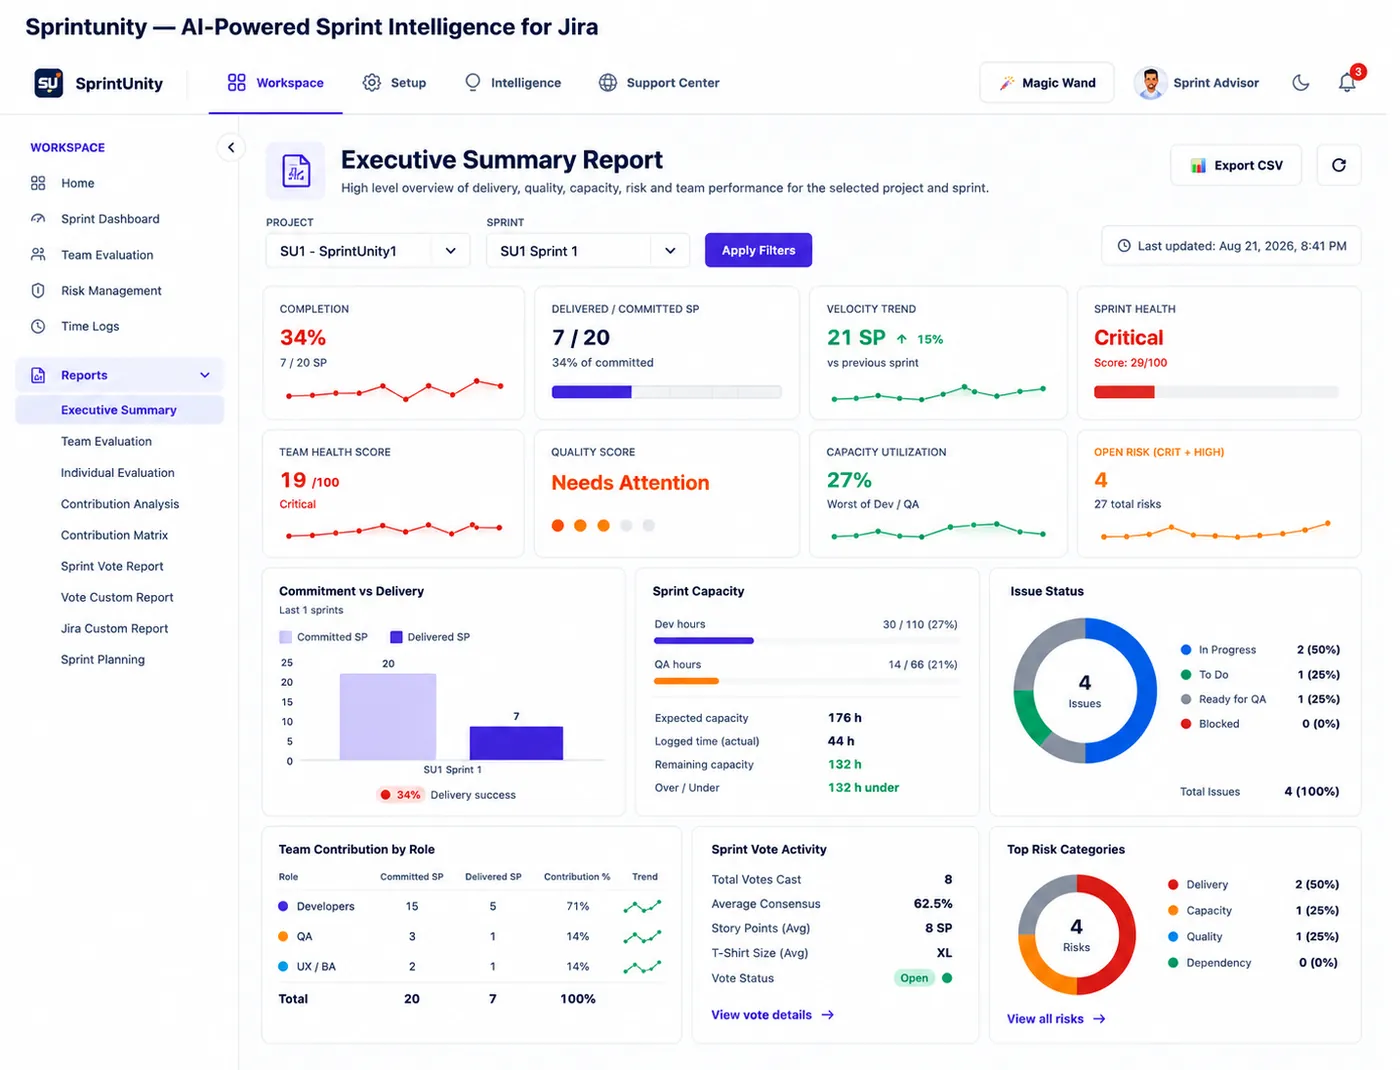
Task: Click the Team Evaluation people icon
Action: coord(38,255)
